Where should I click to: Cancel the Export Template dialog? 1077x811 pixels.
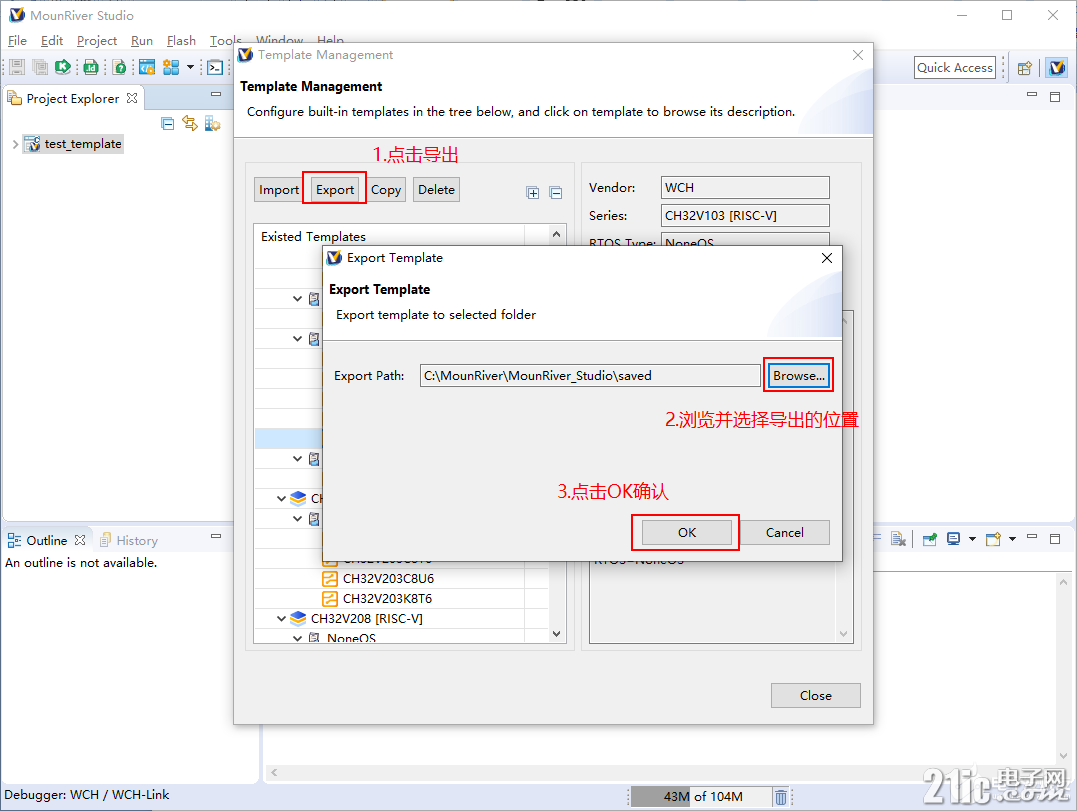pos(784,532)
